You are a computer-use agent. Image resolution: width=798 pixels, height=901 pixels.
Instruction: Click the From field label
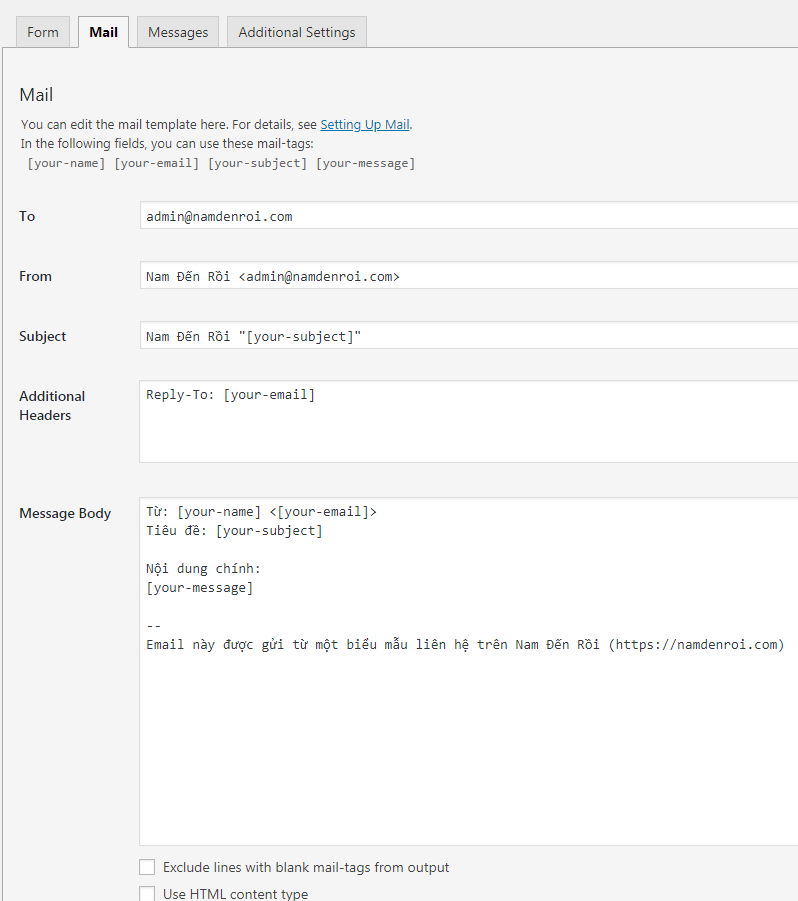click(x=36, y=276)
